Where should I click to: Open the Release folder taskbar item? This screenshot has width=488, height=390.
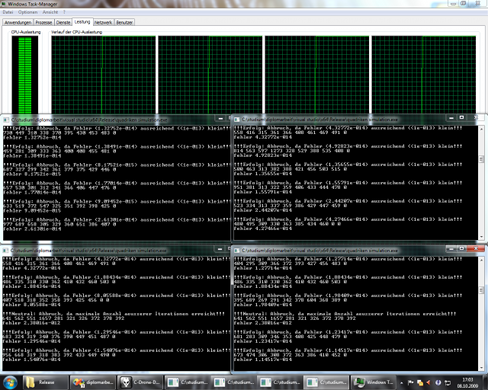coord(45,382)
